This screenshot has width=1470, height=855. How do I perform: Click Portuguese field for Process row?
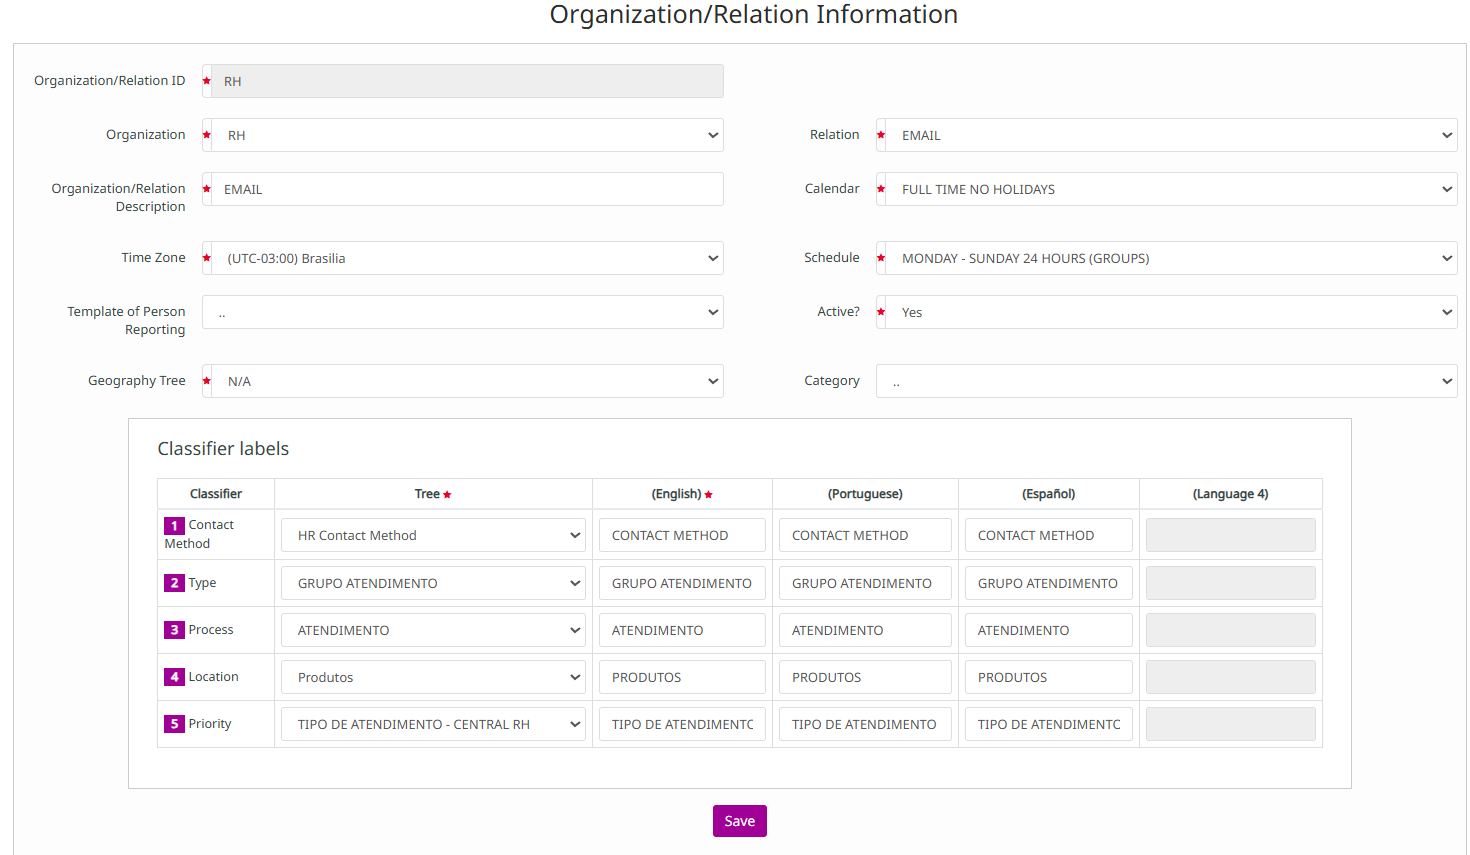(x=865, y=630)
